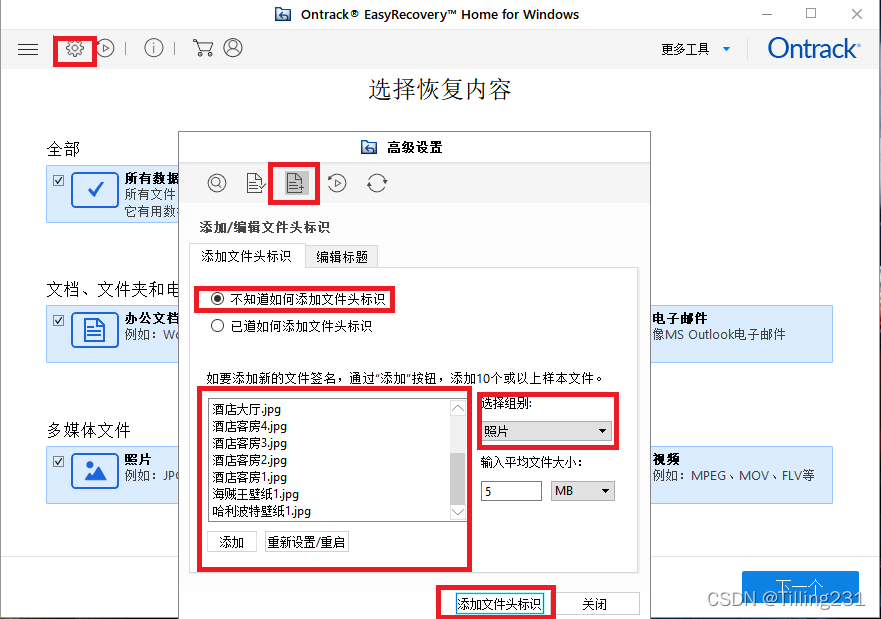Click the All Data checkmark icon
This screenshot has height=619, width=881.
click(x=95, y=190)
